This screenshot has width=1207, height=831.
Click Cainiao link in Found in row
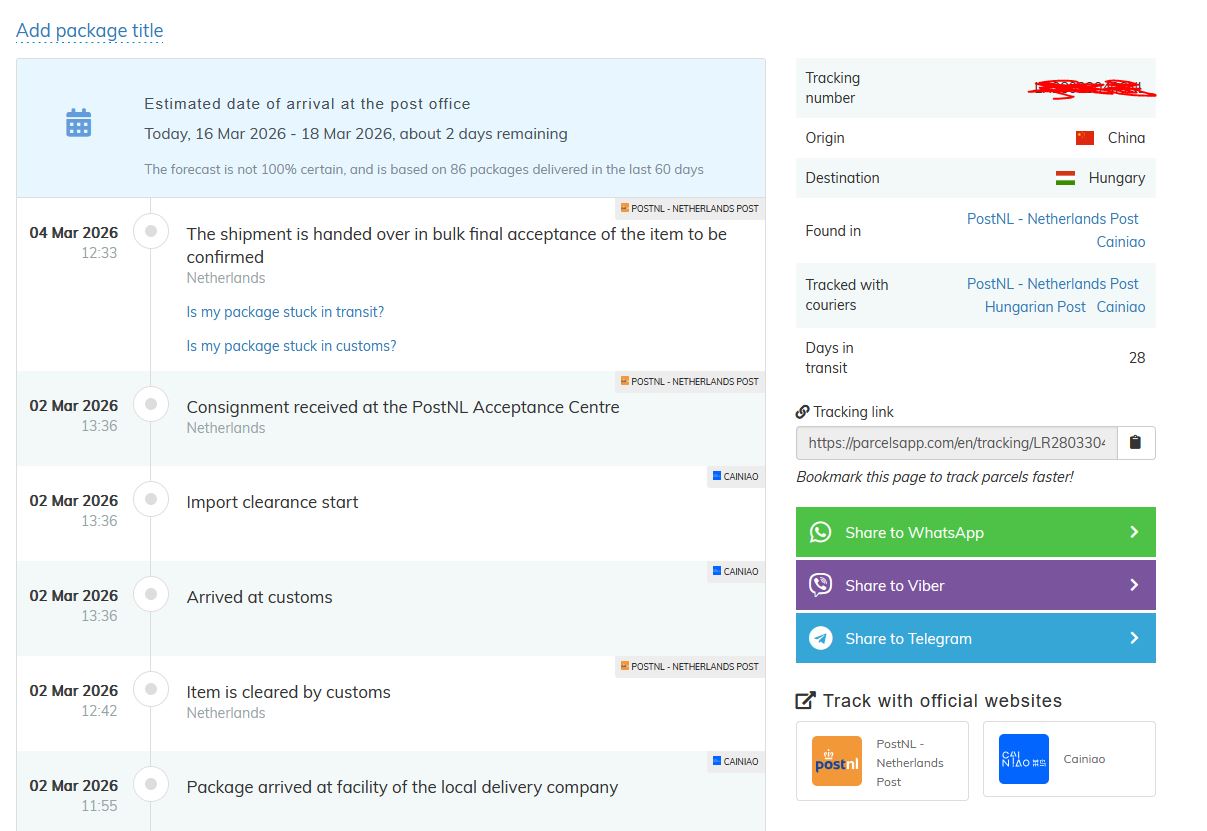pyautogui.click(x=1120, y=242)
